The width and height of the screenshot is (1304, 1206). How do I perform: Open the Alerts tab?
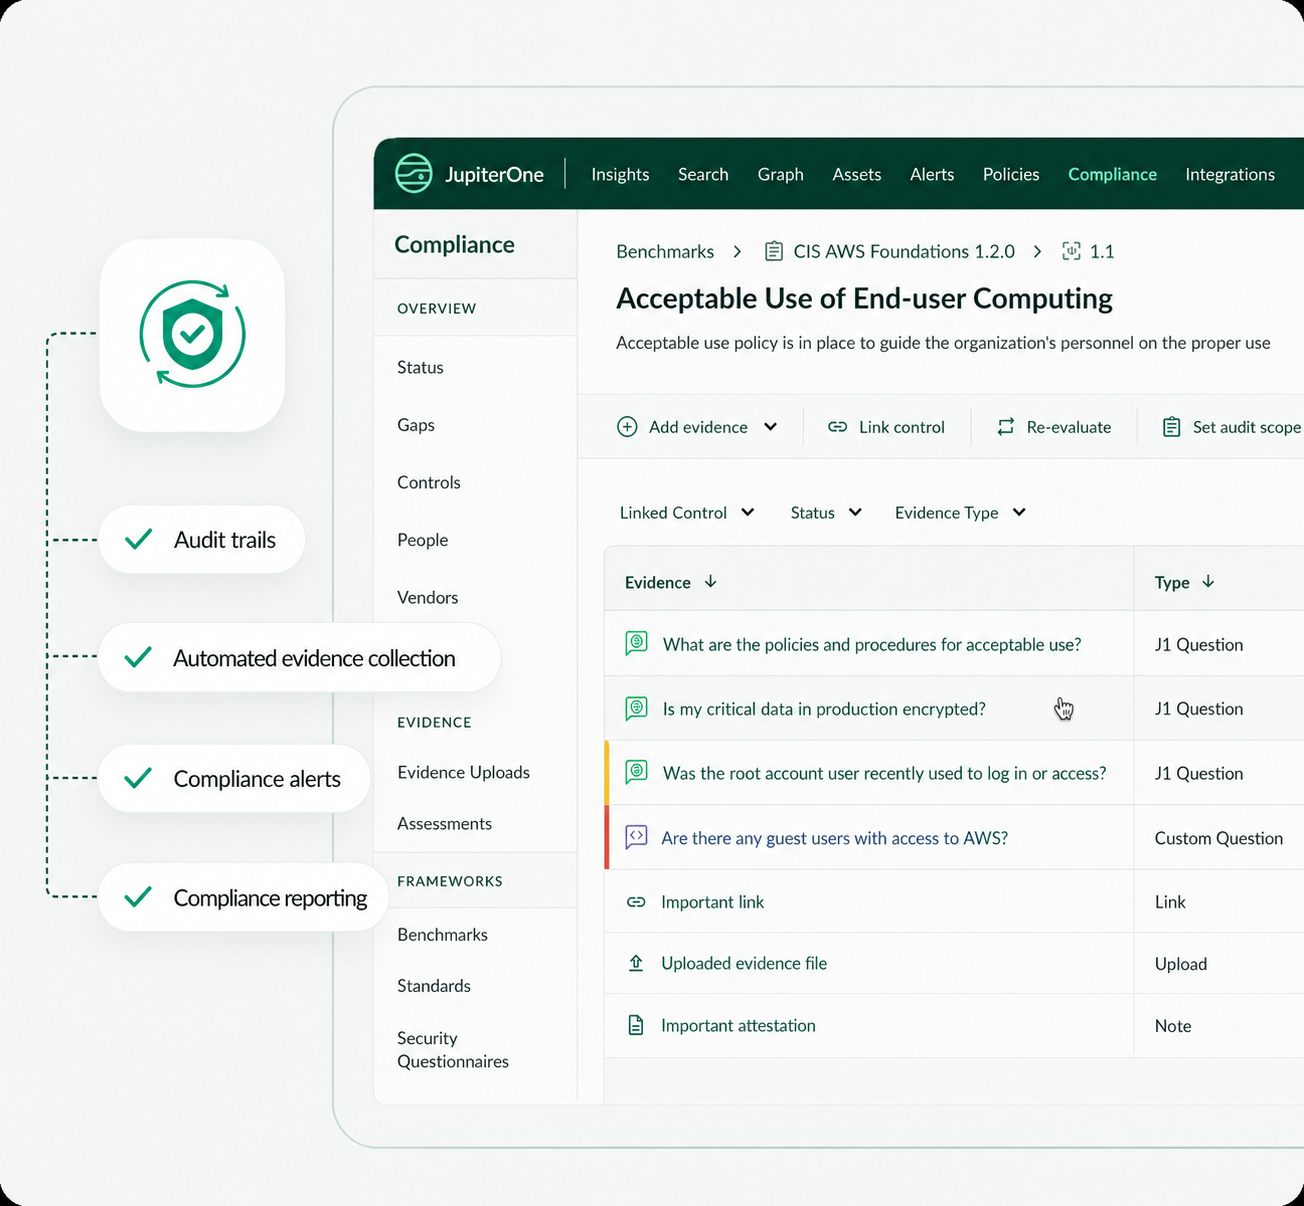click(932, 174)
